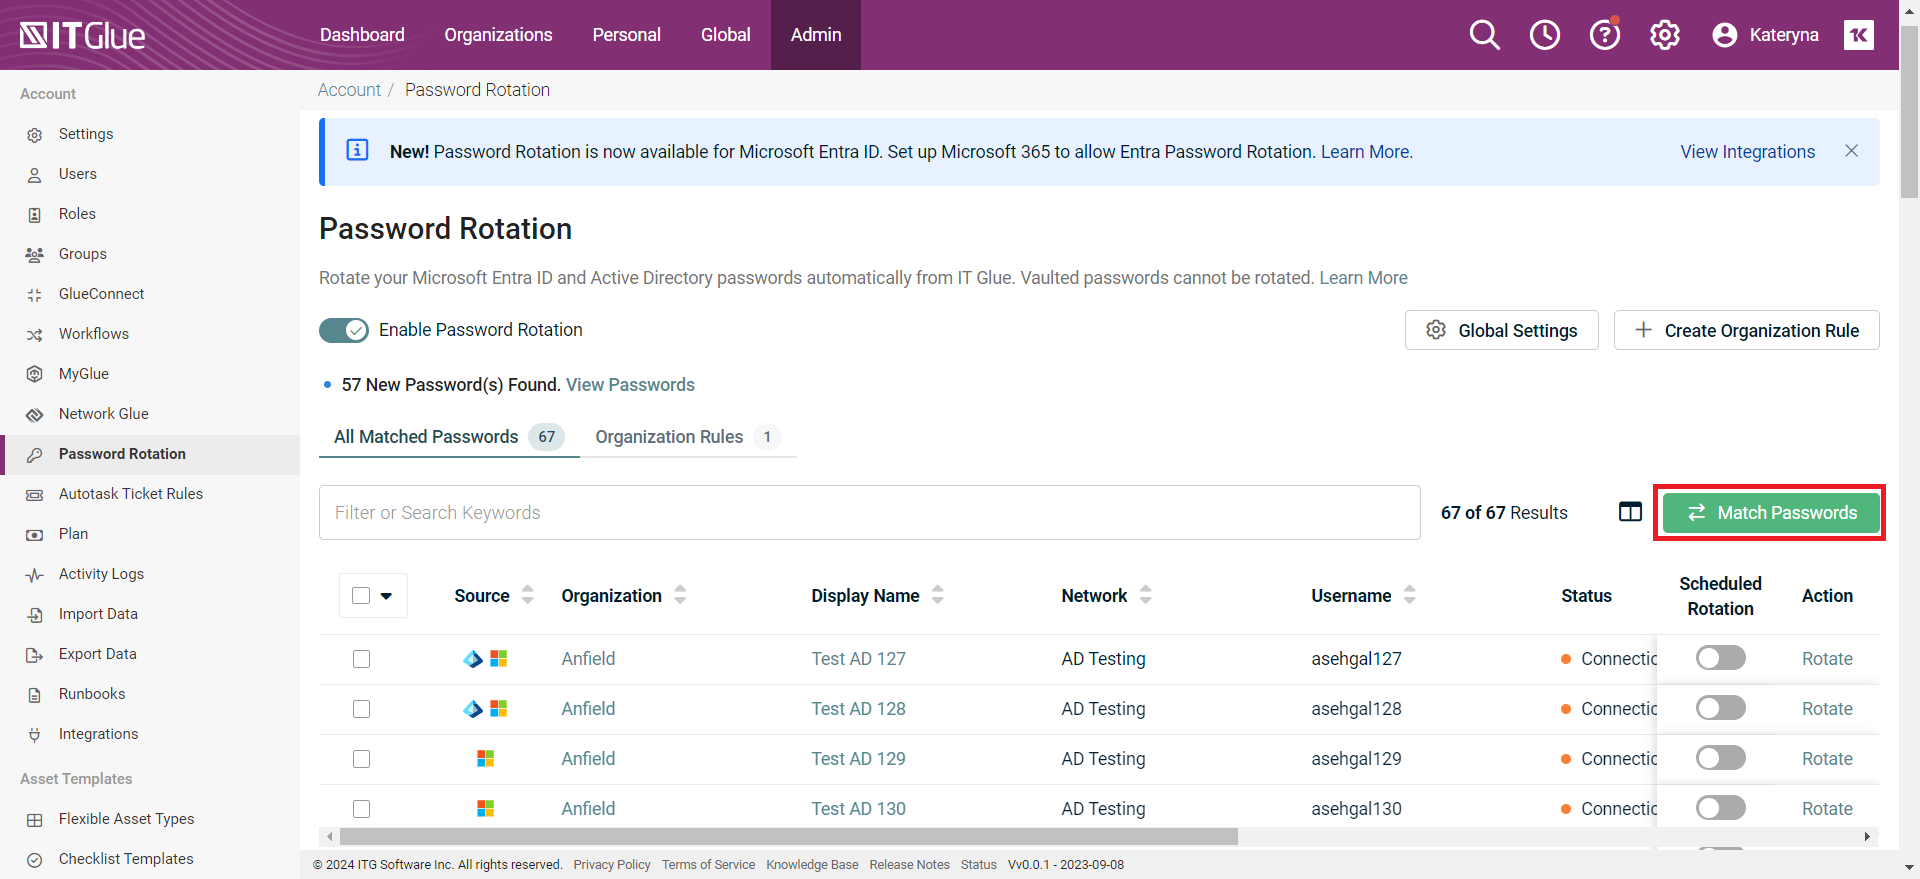Open the Test AD 128 display name
This screenshot has width=1920, height=879.
858,709
